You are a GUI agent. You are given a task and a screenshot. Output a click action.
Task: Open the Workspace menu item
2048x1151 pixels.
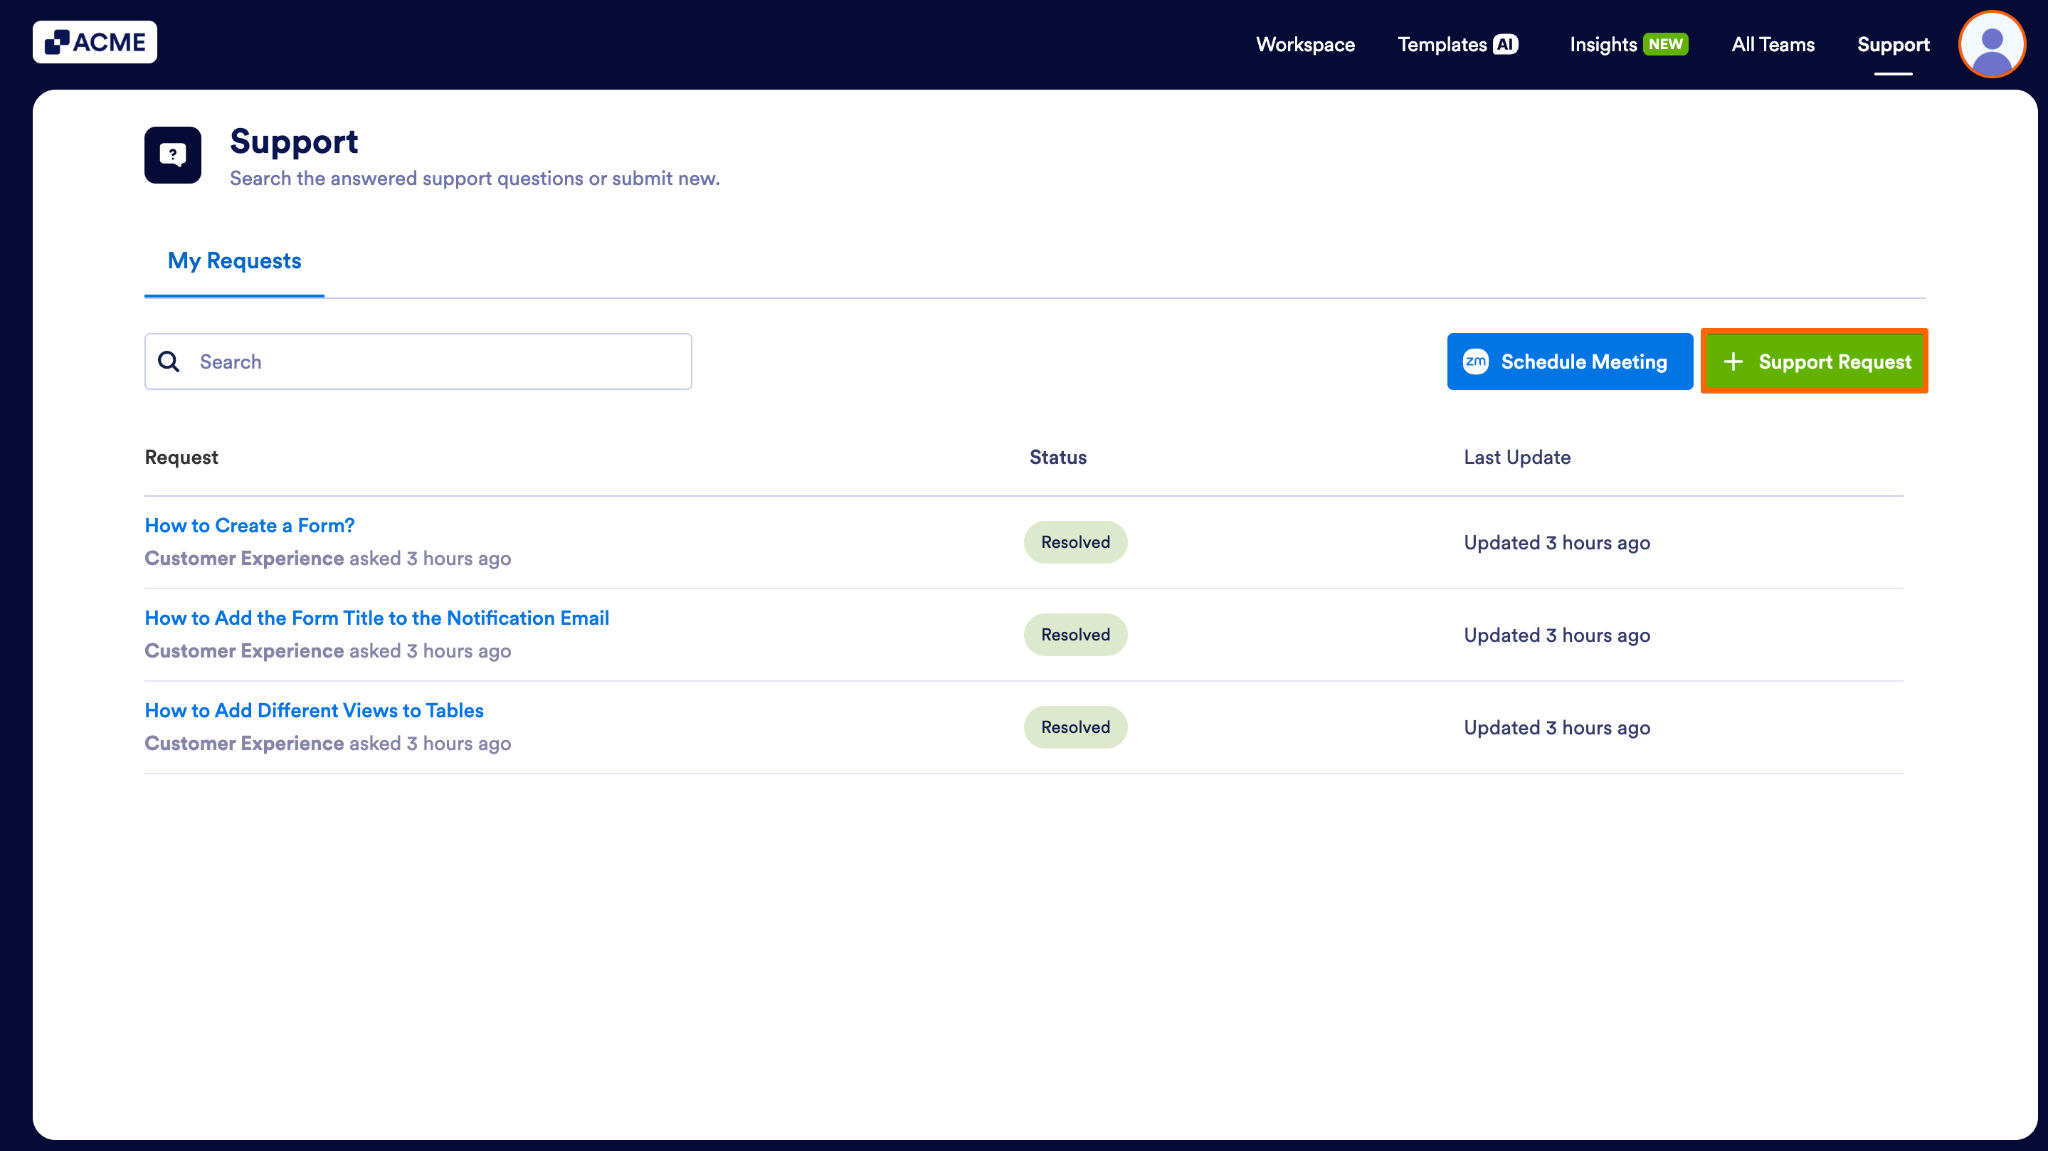pos(1305,44)
